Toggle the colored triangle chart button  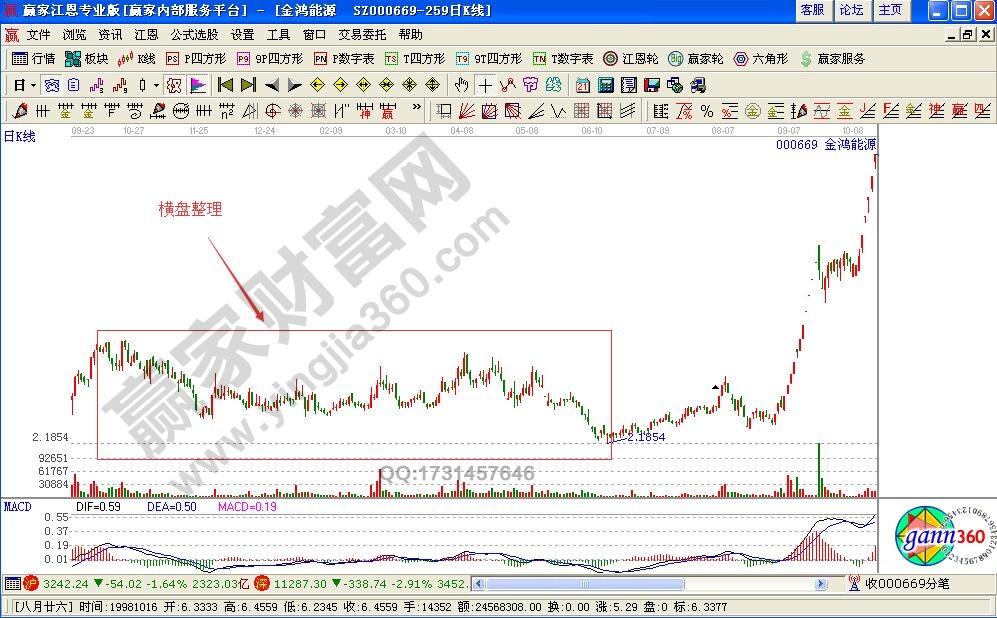(x=198, y=85)
